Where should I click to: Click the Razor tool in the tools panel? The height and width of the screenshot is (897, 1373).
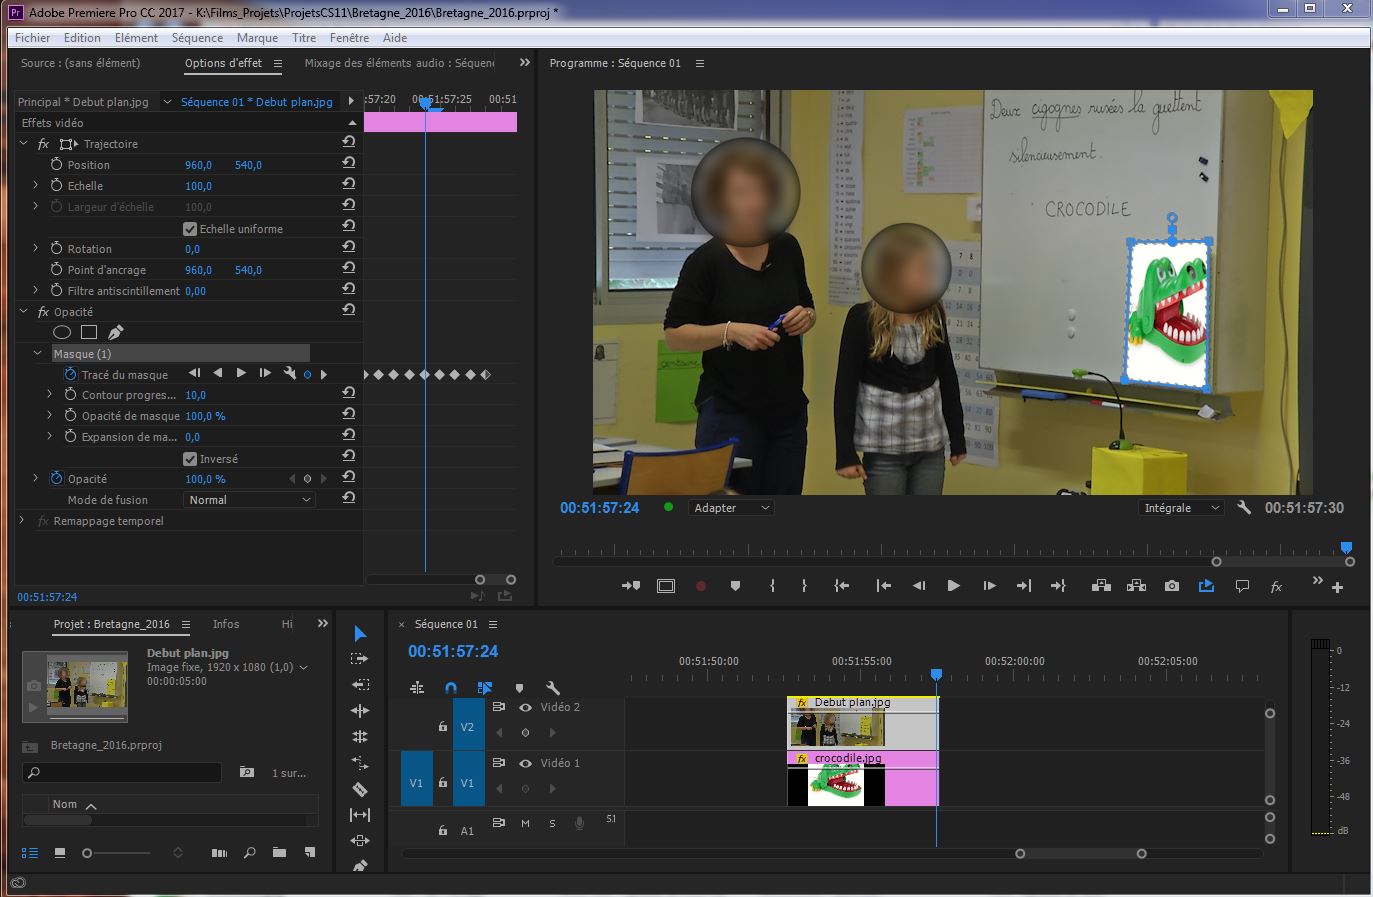(360, 789)
